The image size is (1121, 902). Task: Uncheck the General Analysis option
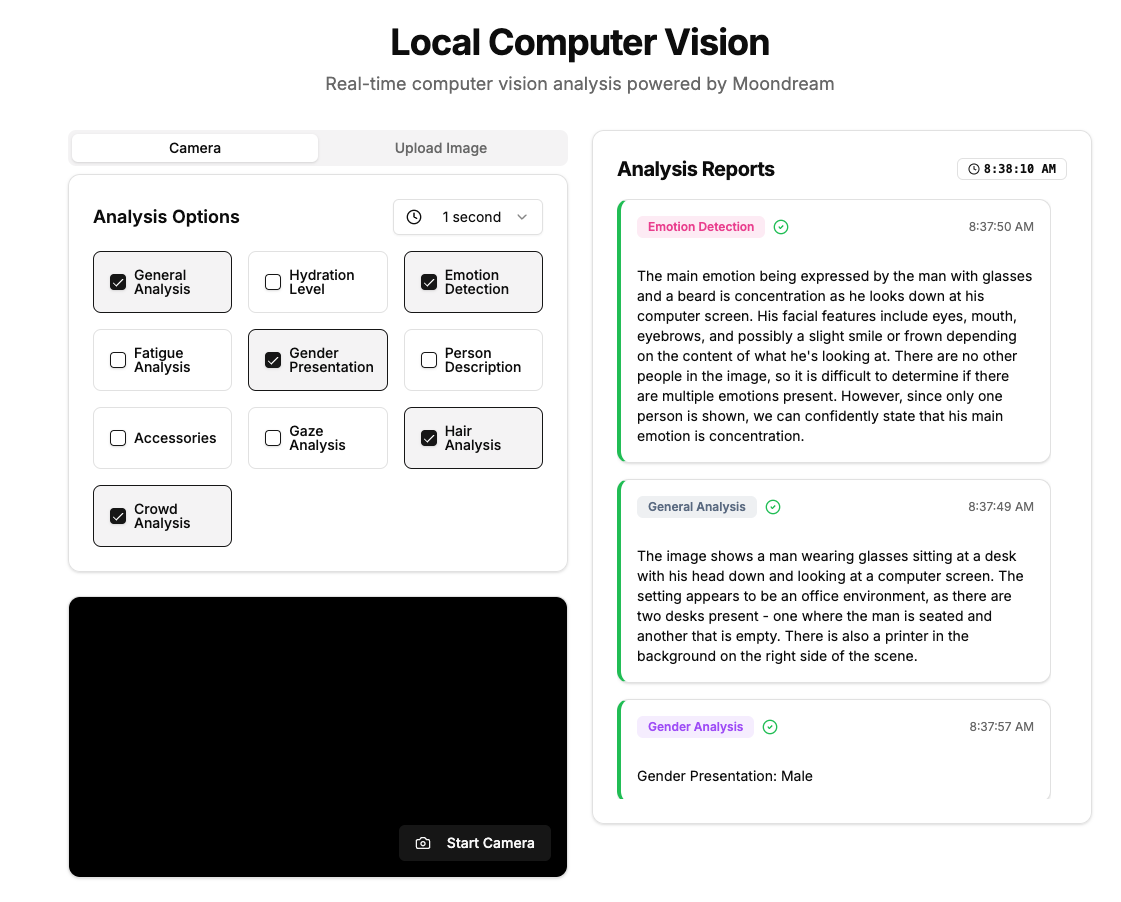(118, 282)
